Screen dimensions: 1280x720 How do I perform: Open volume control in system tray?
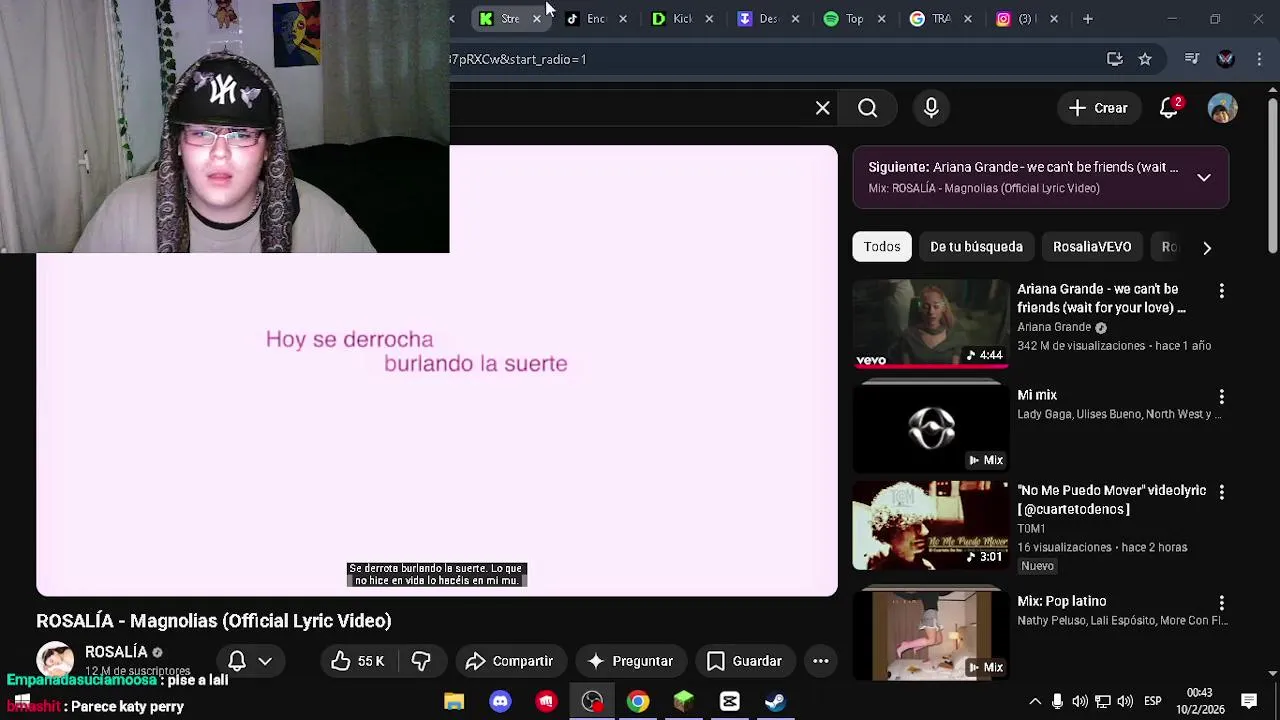(1125, 701)
